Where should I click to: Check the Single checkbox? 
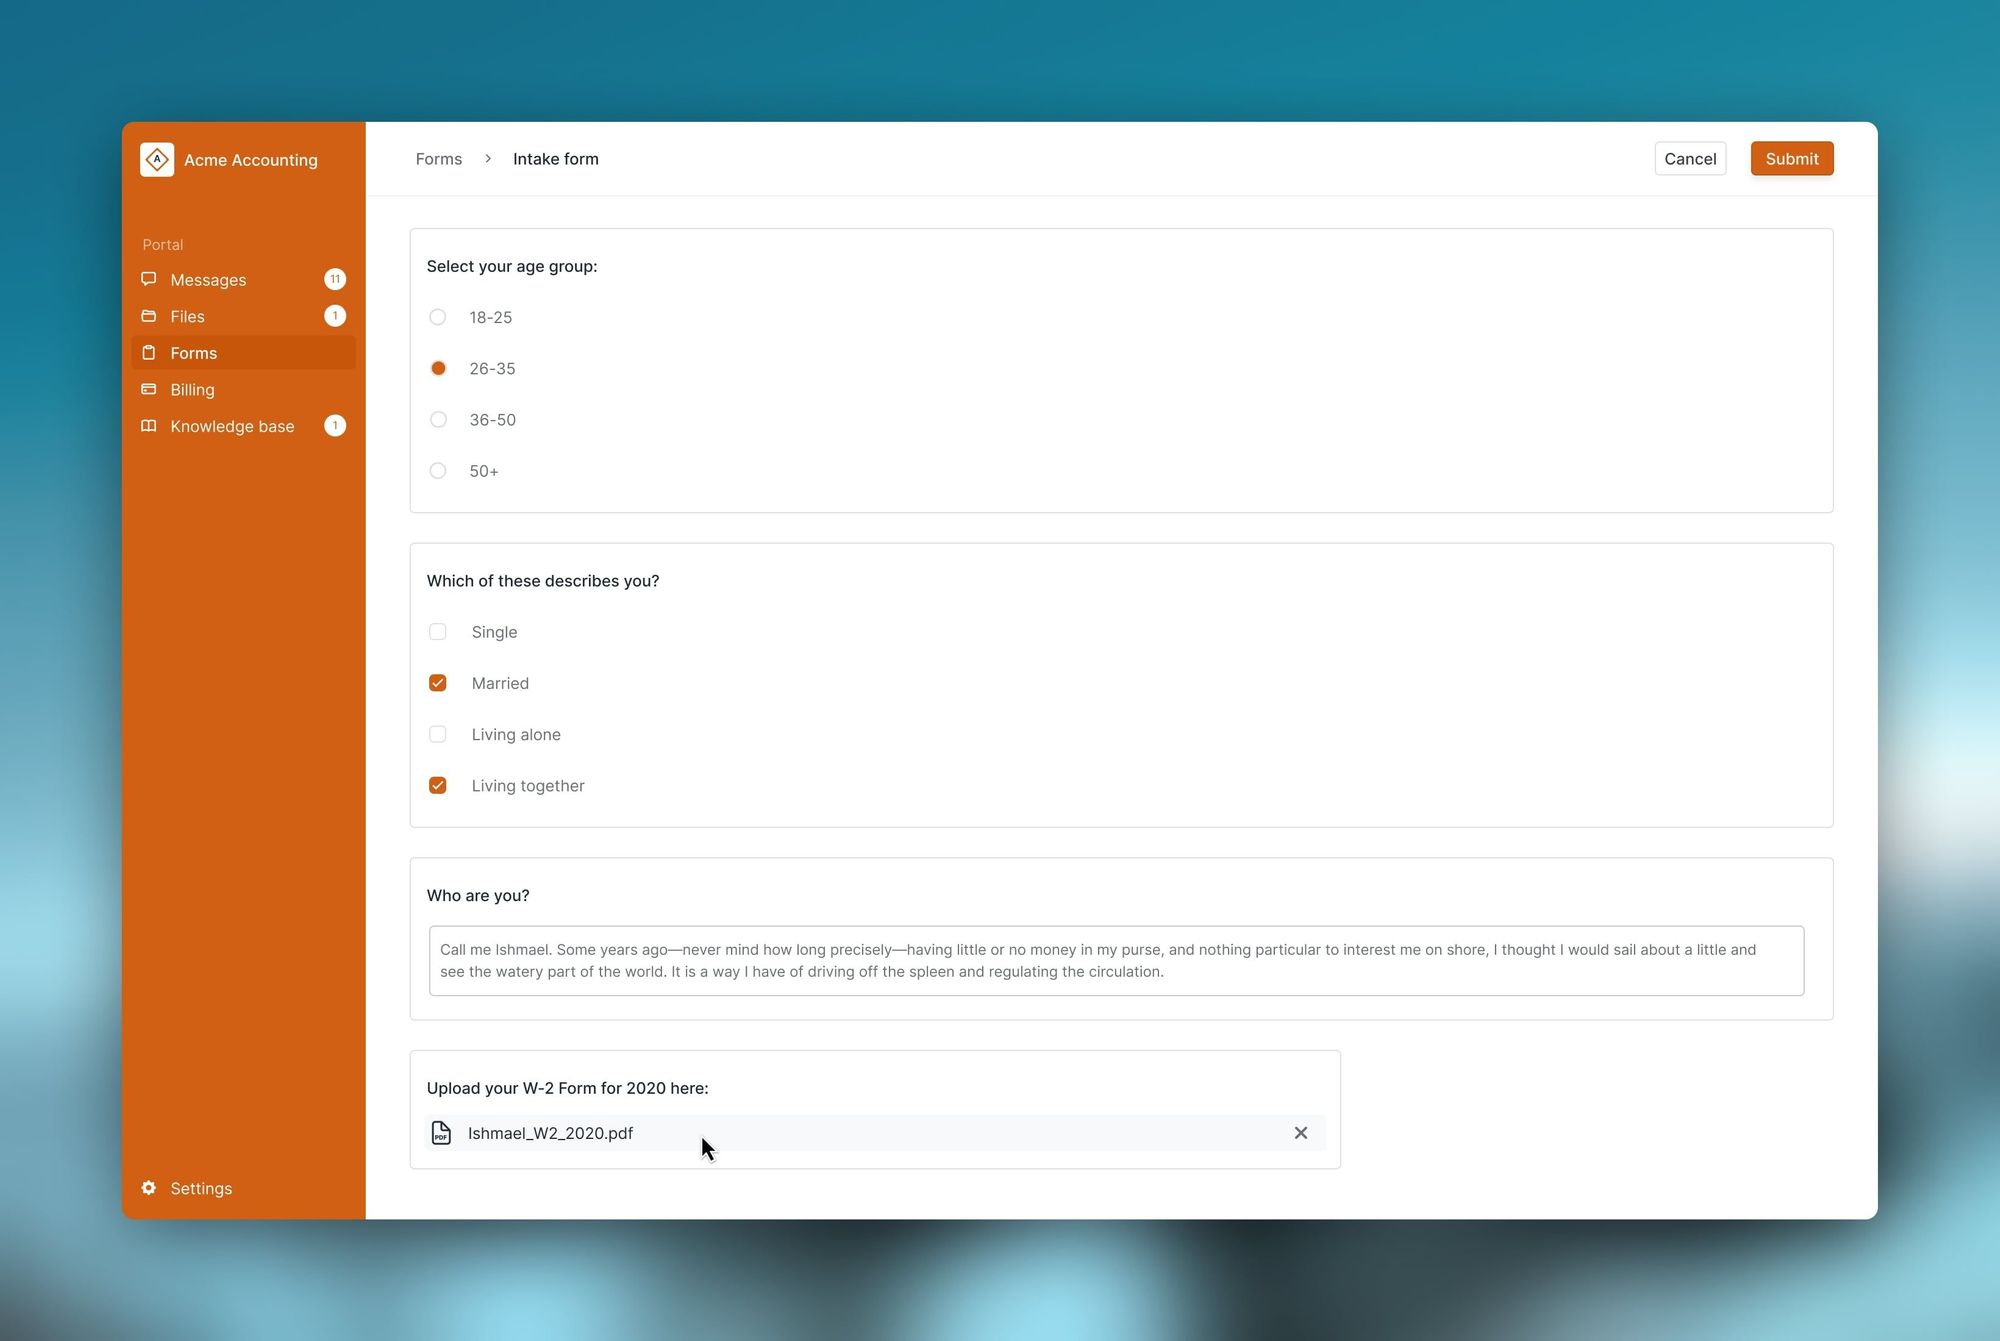coord(438,632)
